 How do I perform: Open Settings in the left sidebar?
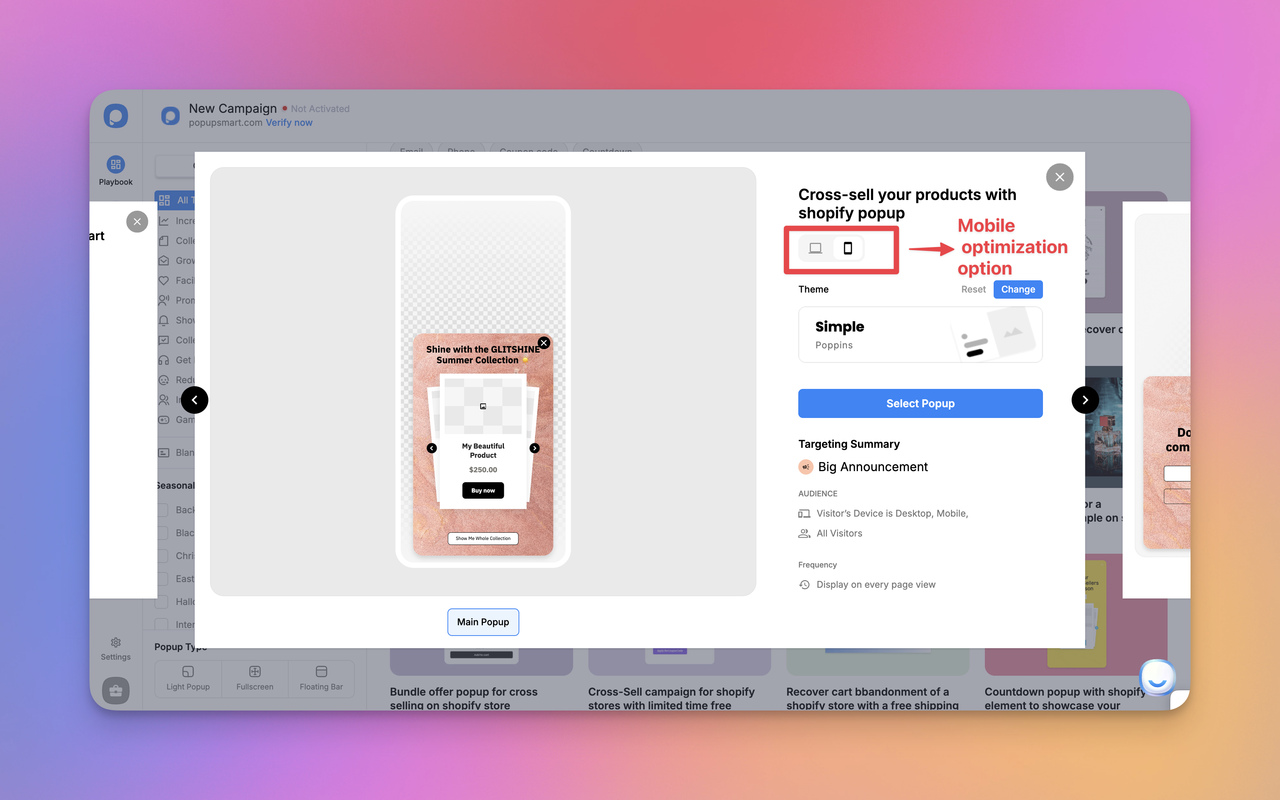click(x=116, y=648)
